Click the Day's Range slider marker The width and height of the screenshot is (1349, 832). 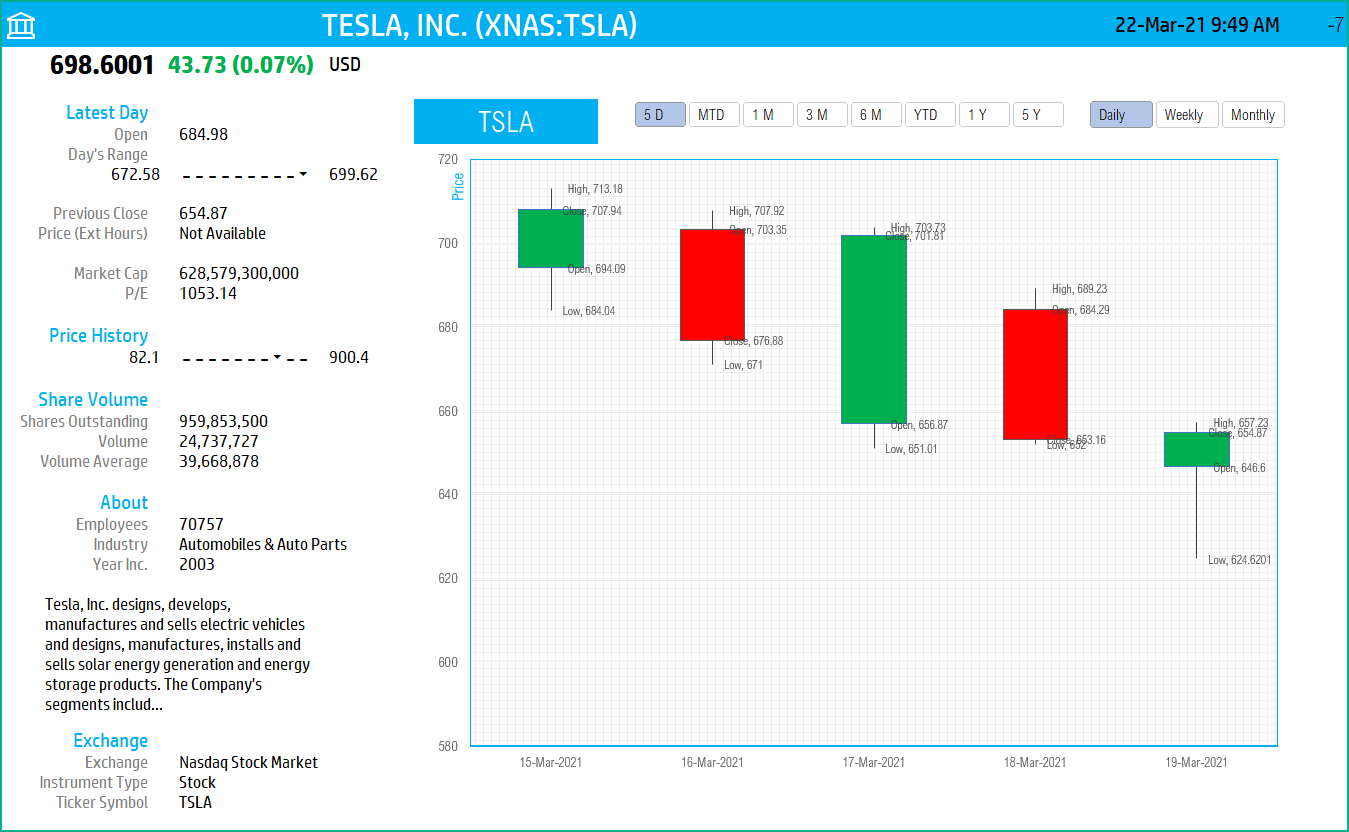pyautogui.click(x=303, y=175)
